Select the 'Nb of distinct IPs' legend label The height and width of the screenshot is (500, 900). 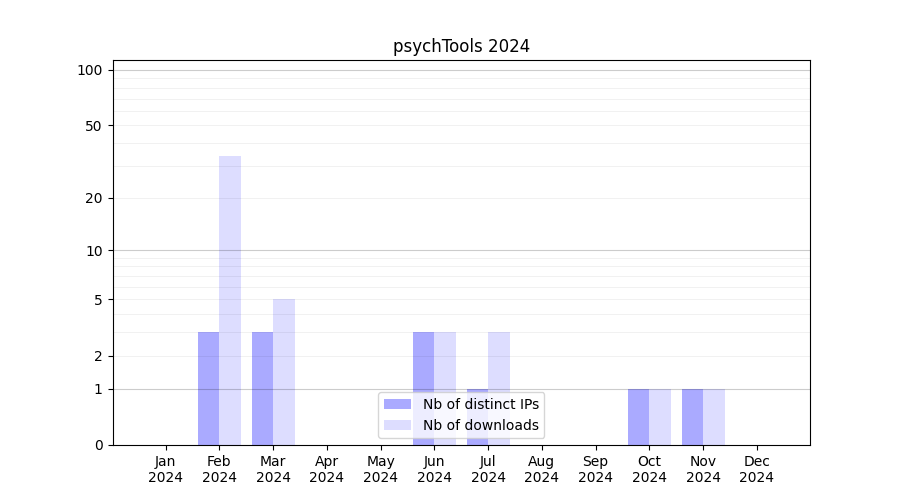pos(481,404)
